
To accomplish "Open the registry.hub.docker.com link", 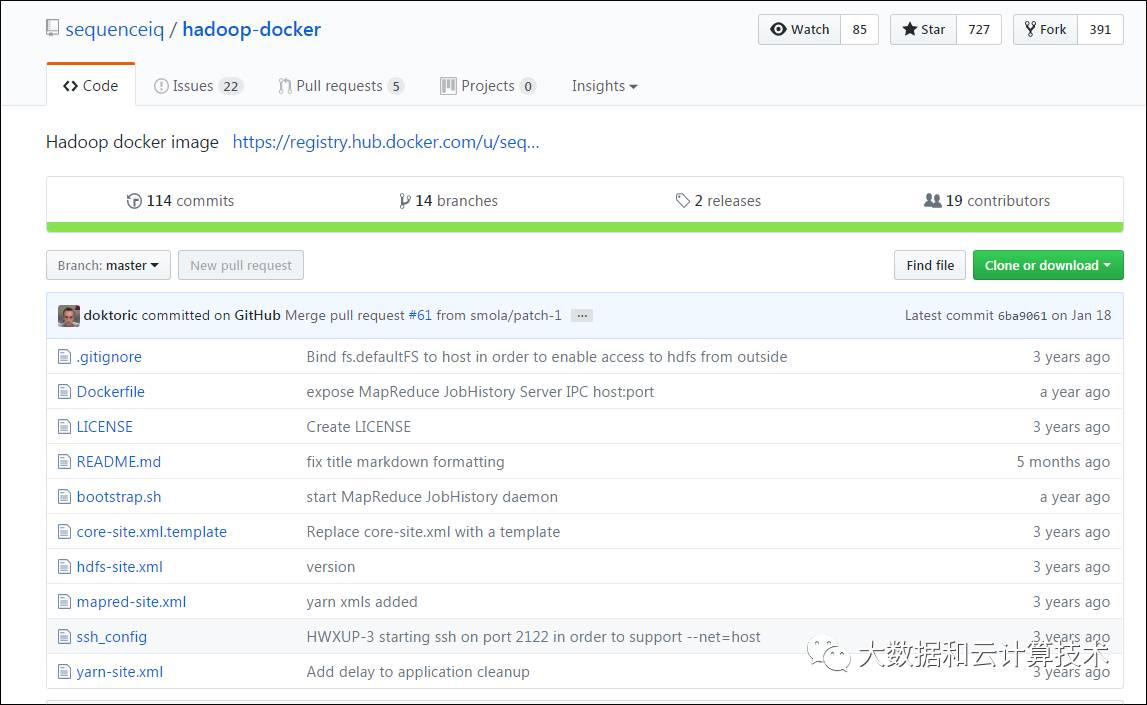I will (386, 142).
